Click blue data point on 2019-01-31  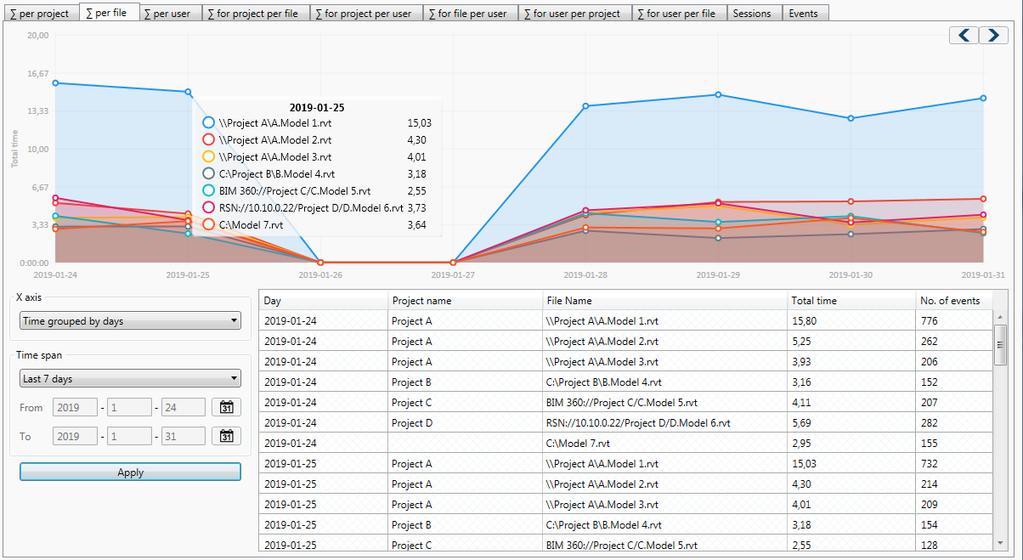(x=983, y=98)
